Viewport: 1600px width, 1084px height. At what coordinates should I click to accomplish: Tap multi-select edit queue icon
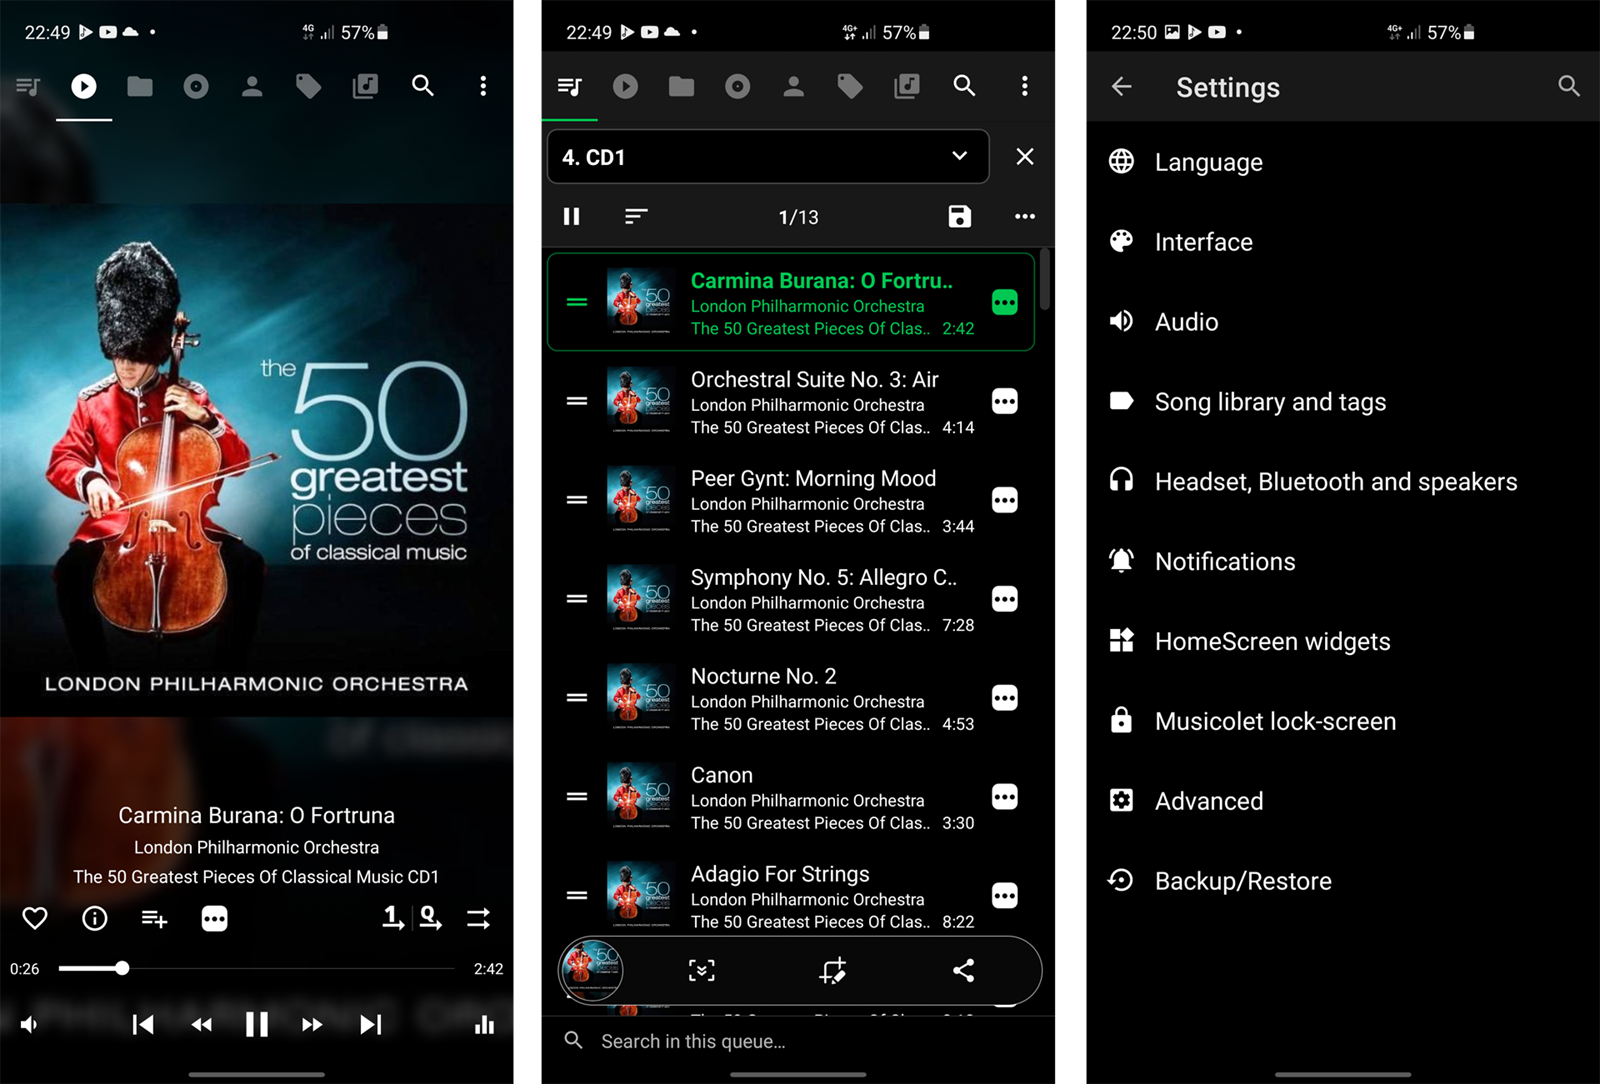pos(833,970)
